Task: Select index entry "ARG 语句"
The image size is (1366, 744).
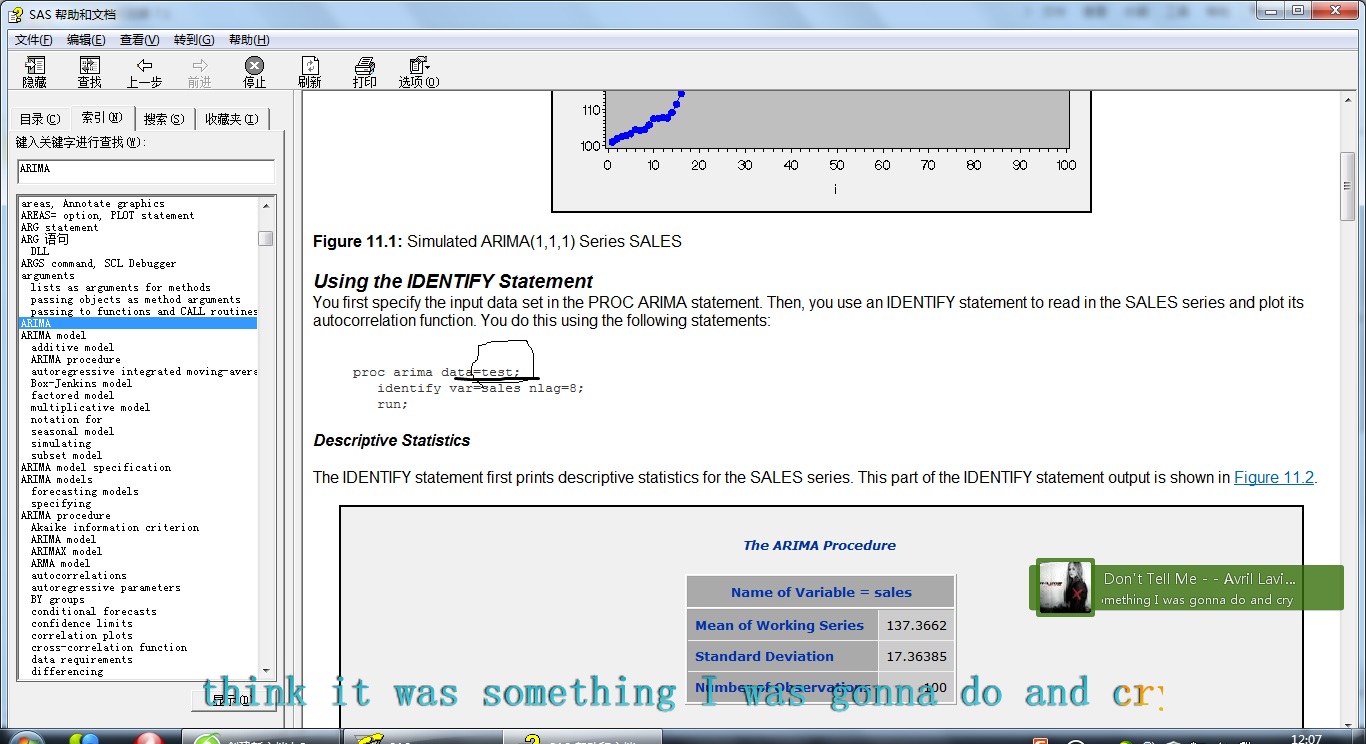Action: [x=45, y=240]
